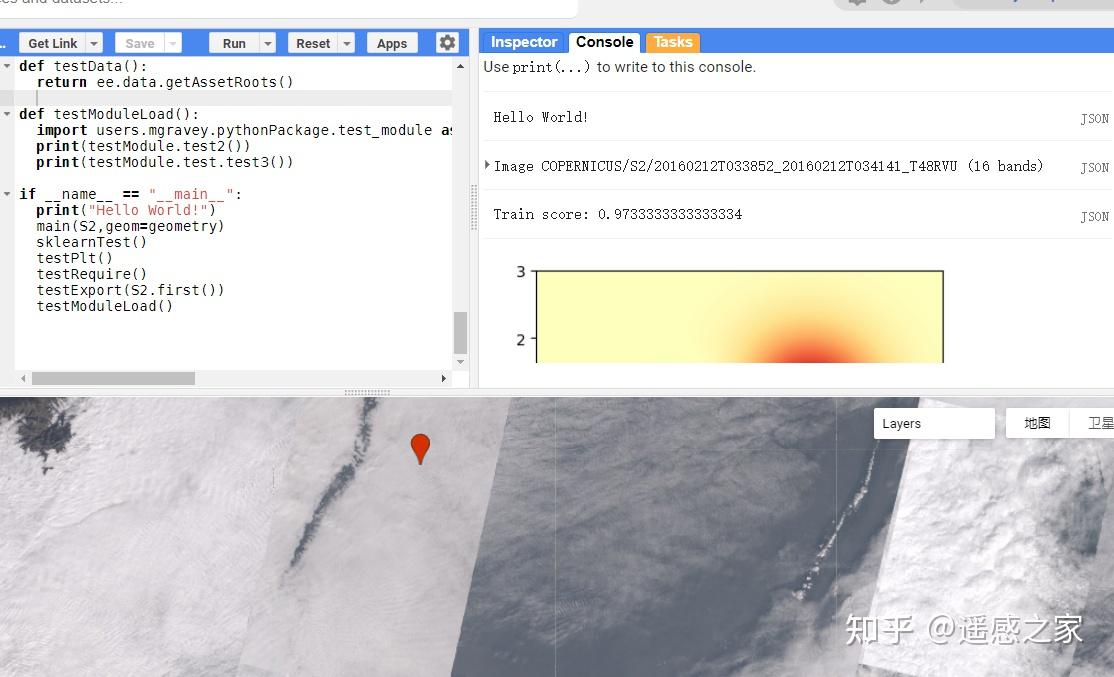Collapse the testData function fold triangle
This screenshot has width=1114, height=677.
tap(8, 66)
